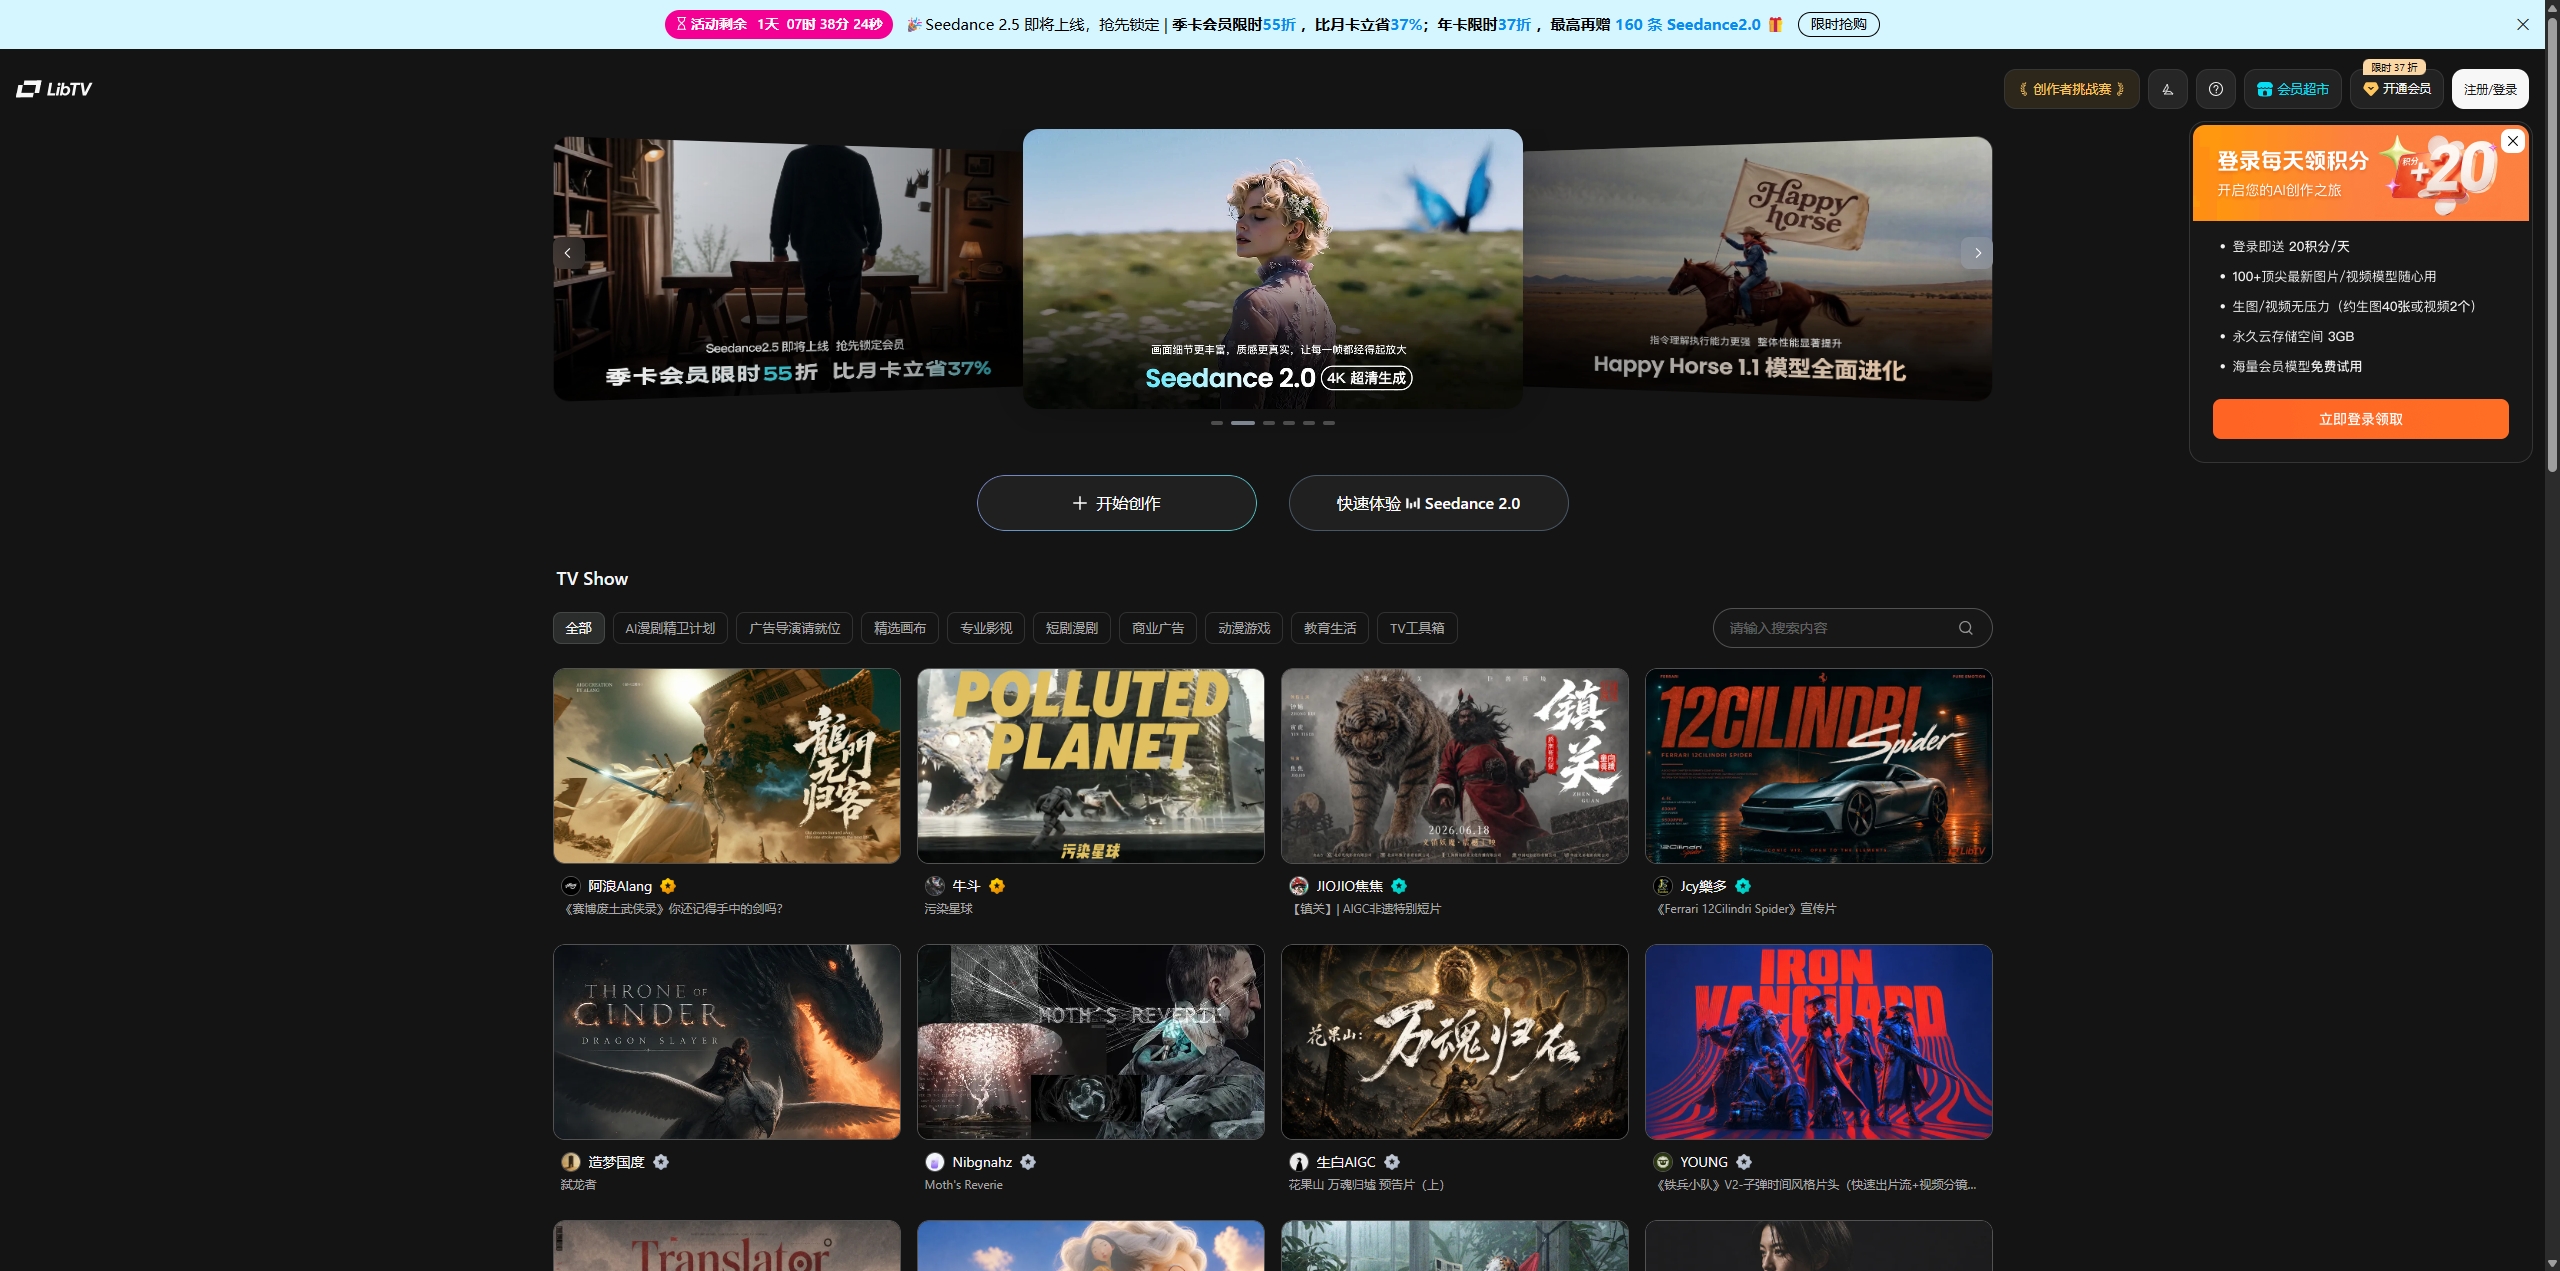
Task: Close the login points popup
Action: tap(2513, 141)
